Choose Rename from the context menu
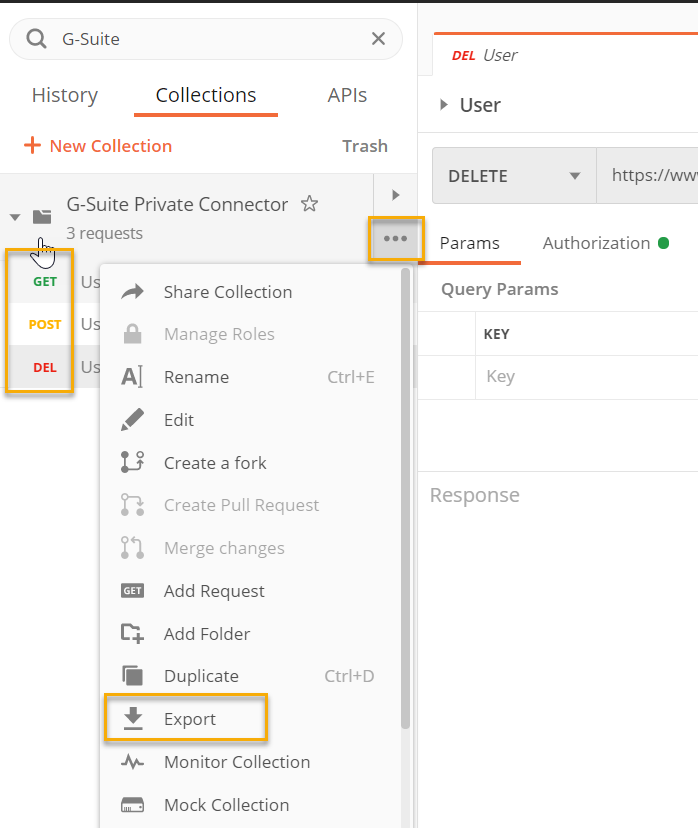This screenshot has height=828, width=698. coord(250,377)
